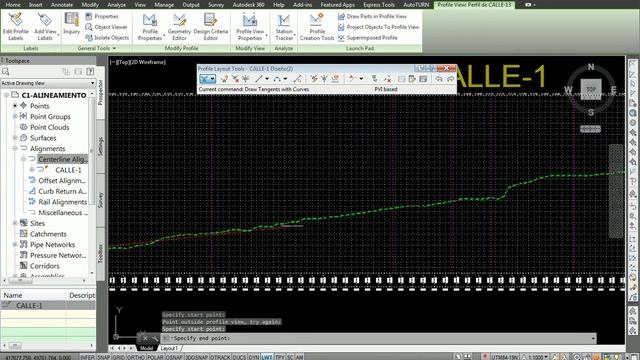Click Toolspace help icon
640x360 pixels.
click(90, 71)
